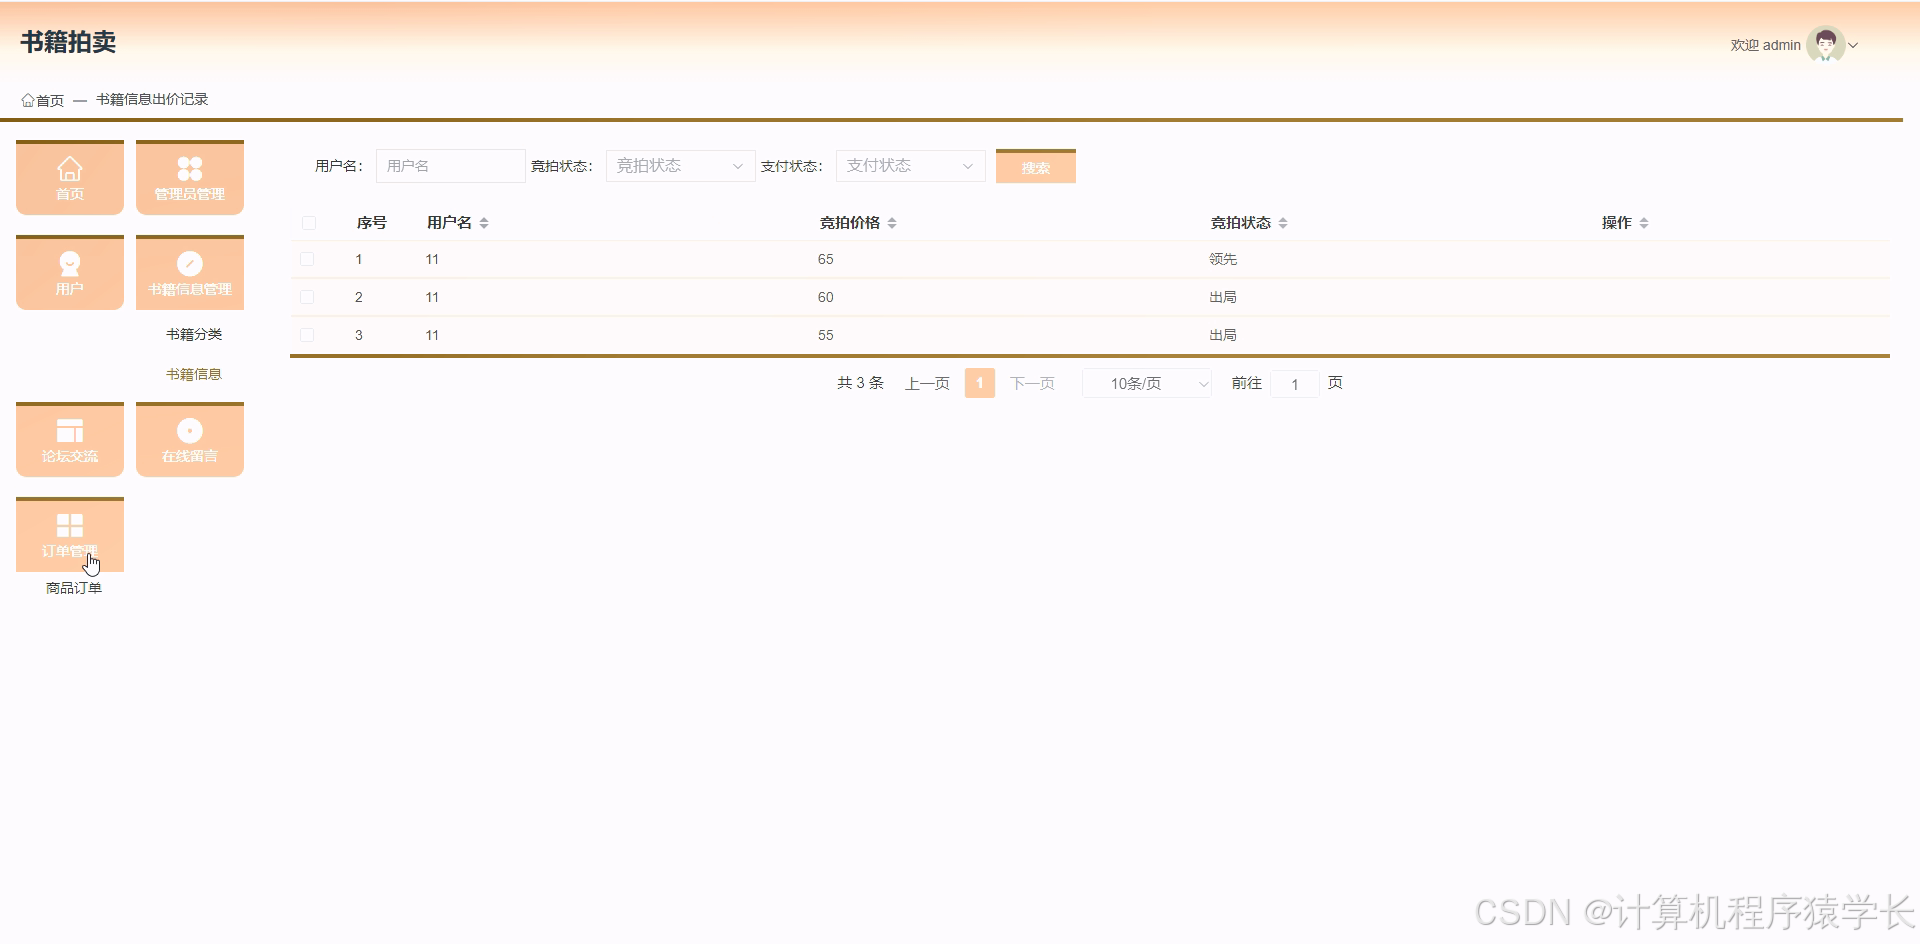This screenshot has height=944, width=1920.
Task: Sort table by 竞拍状态 column
Action: [1283, 223]
